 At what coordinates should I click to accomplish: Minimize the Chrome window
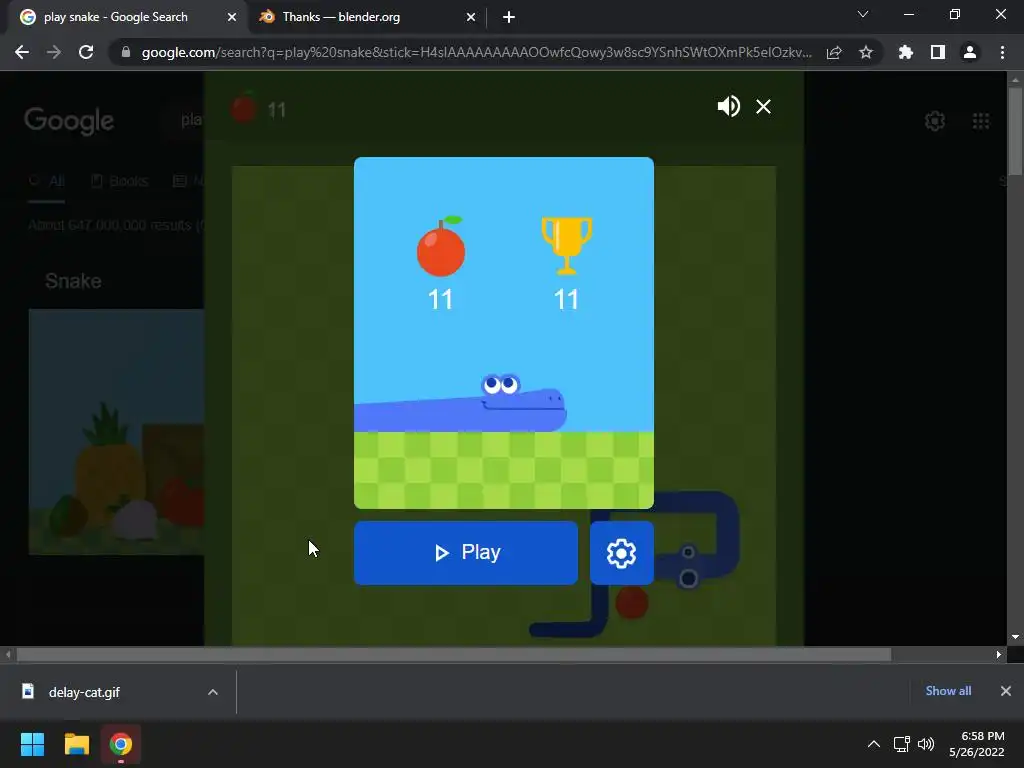pyautogui.click(x=908, y=14)
